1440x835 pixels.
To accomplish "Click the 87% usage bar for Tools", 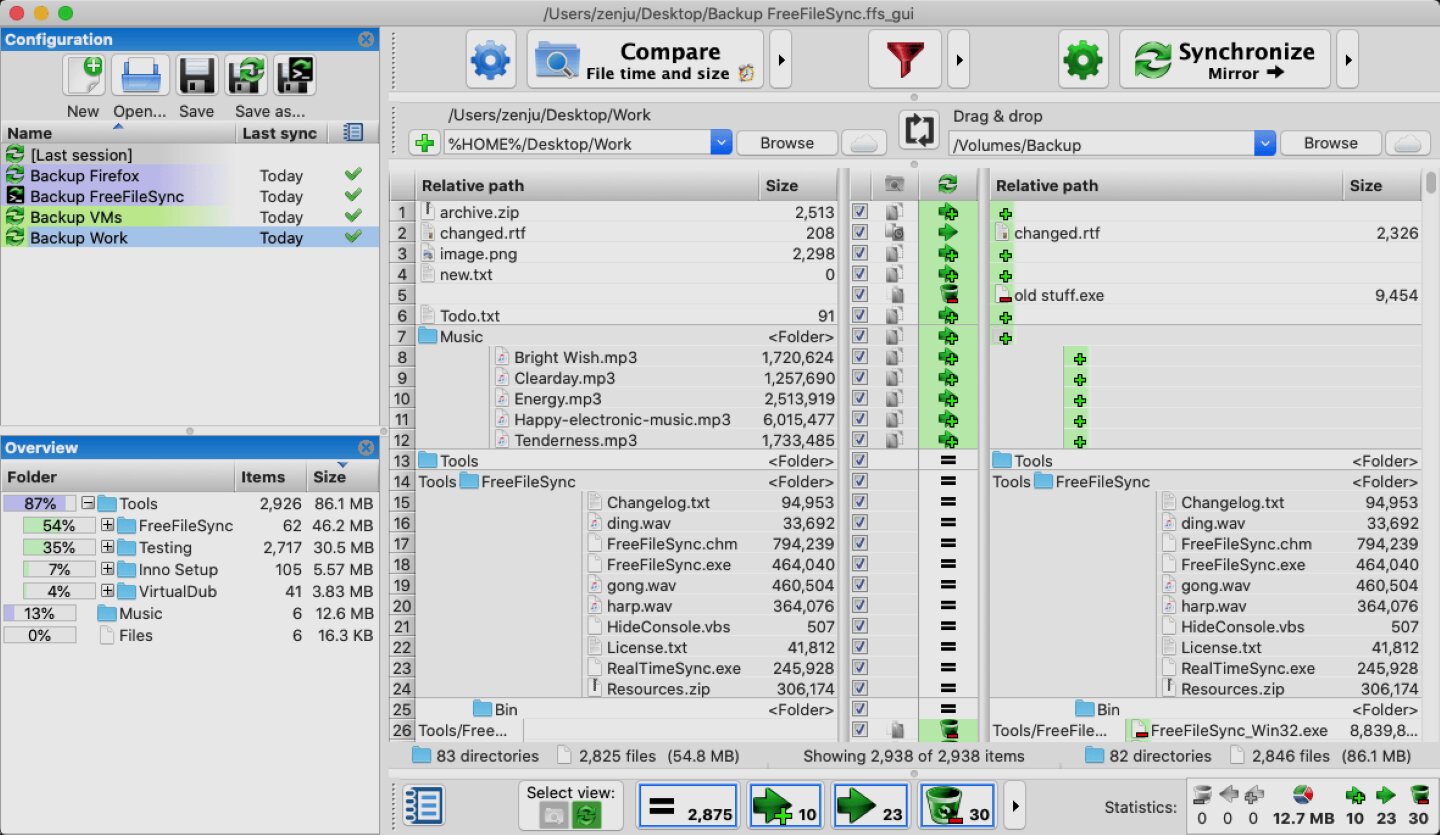I will (x=40, y=503).
